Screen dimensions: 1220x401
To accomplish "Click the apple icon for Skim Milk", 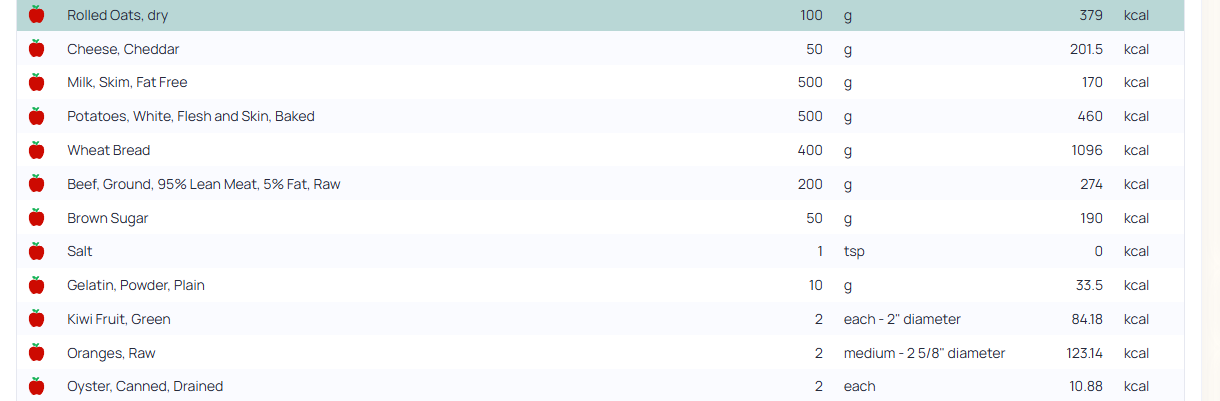I will [37, 82].
